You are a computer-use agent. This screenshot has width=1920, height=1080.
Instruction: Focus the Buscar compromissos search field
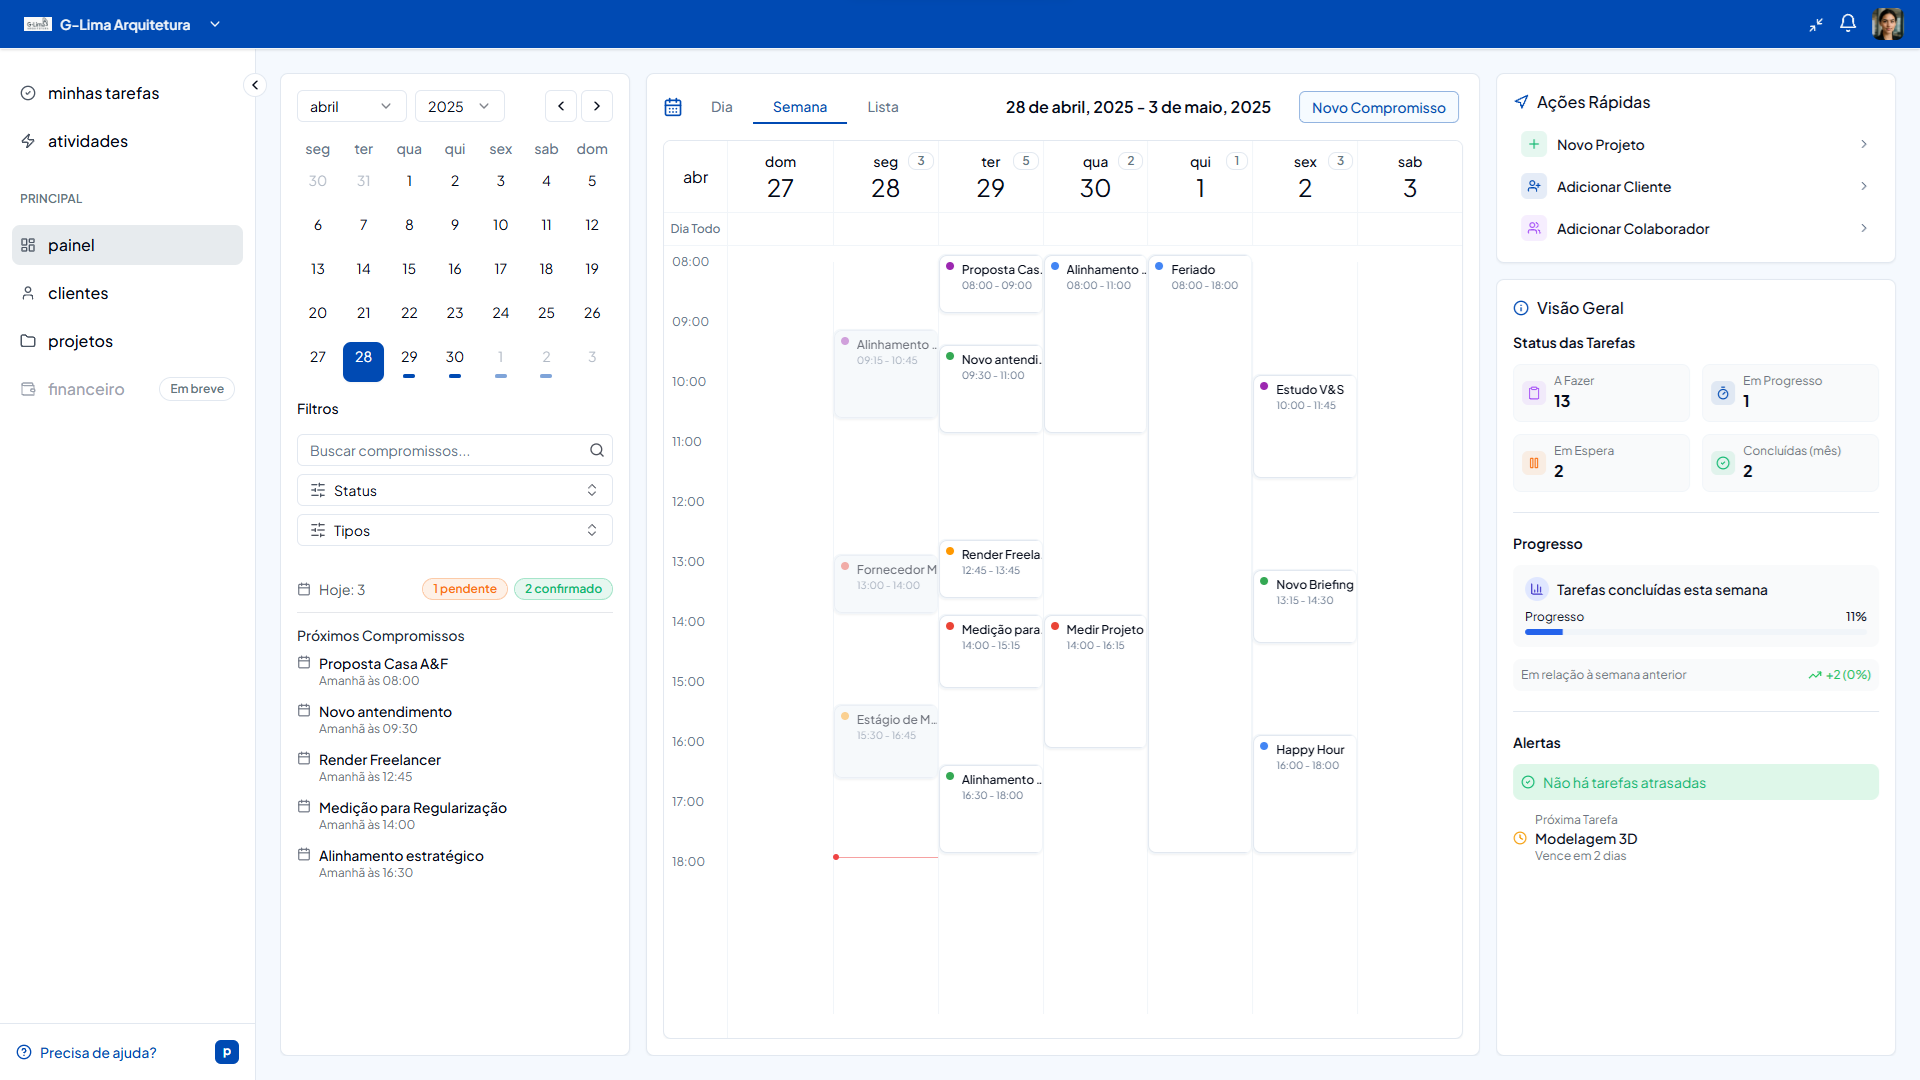(x=454, y=450)
